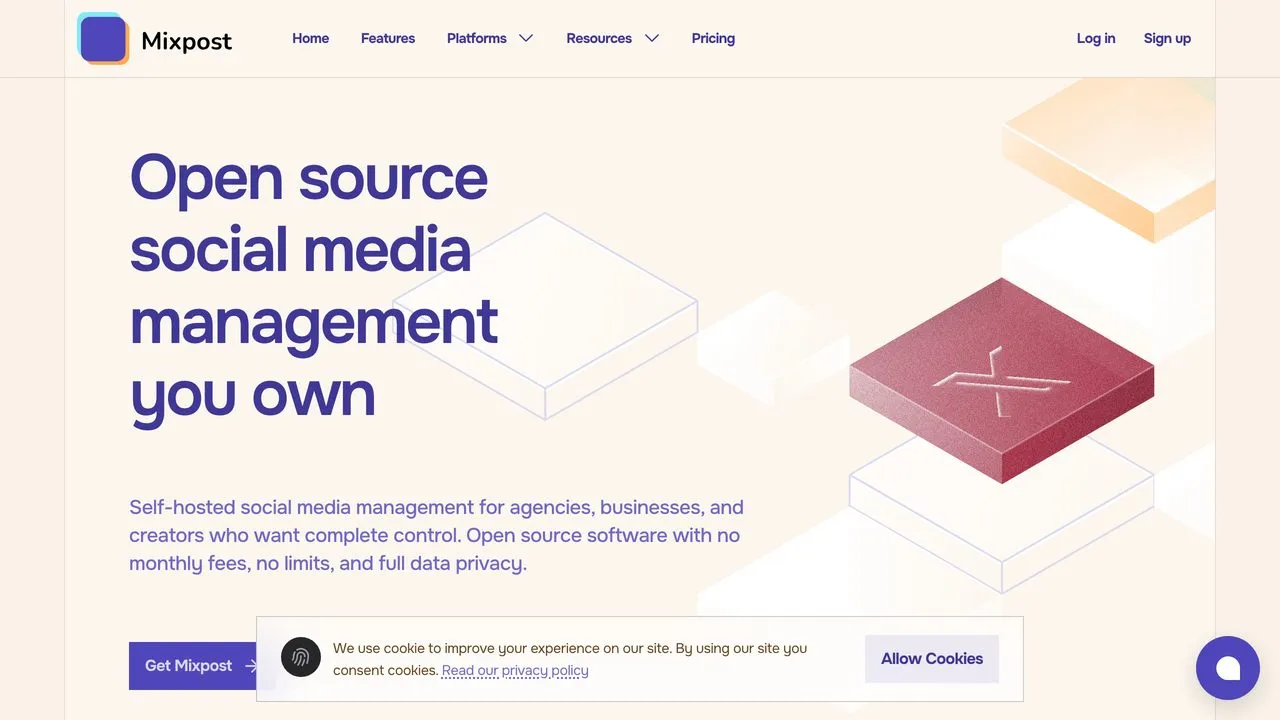
Task: Open the Features menu item
Action: point(388,38)
